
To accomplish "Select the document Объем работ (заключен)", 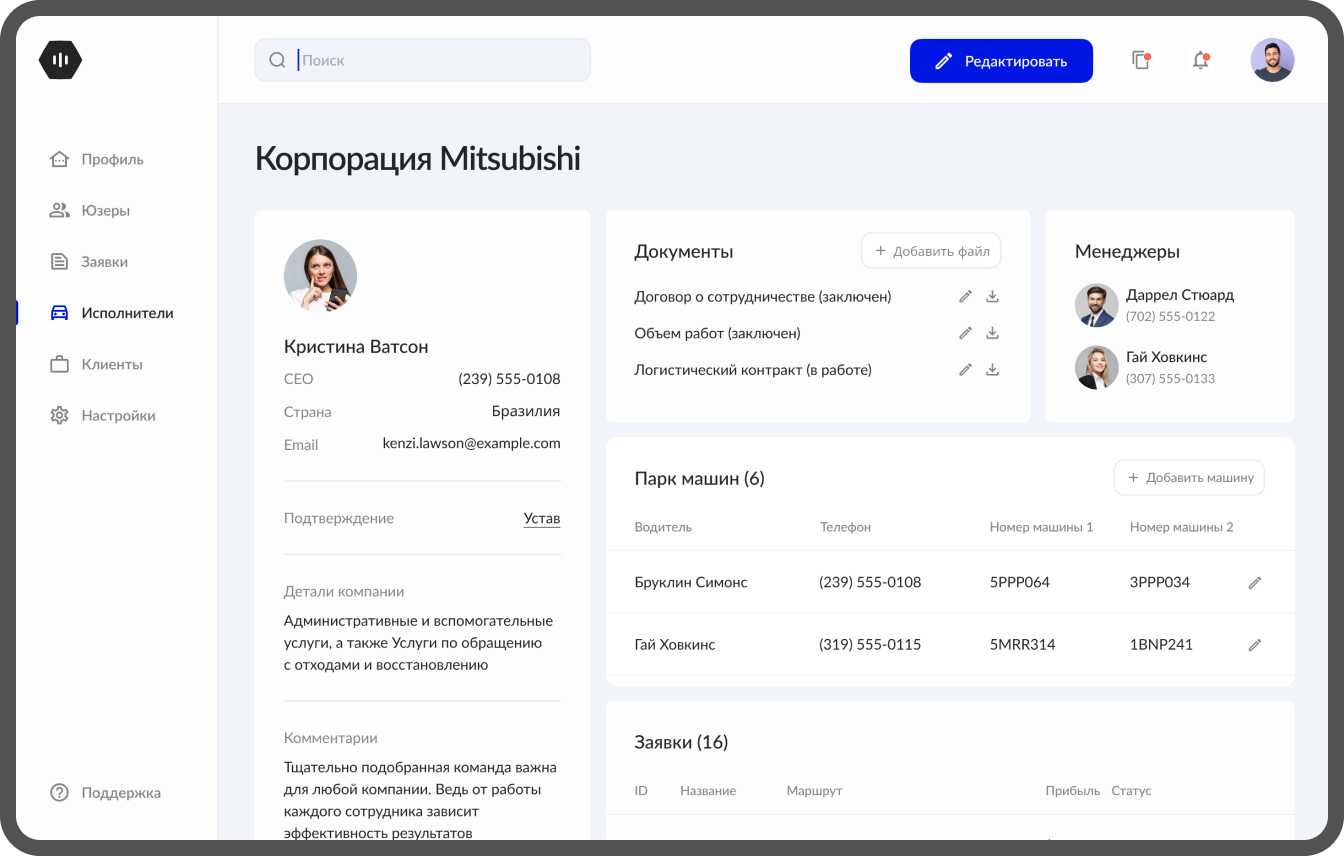I will (x=718, y=333).
